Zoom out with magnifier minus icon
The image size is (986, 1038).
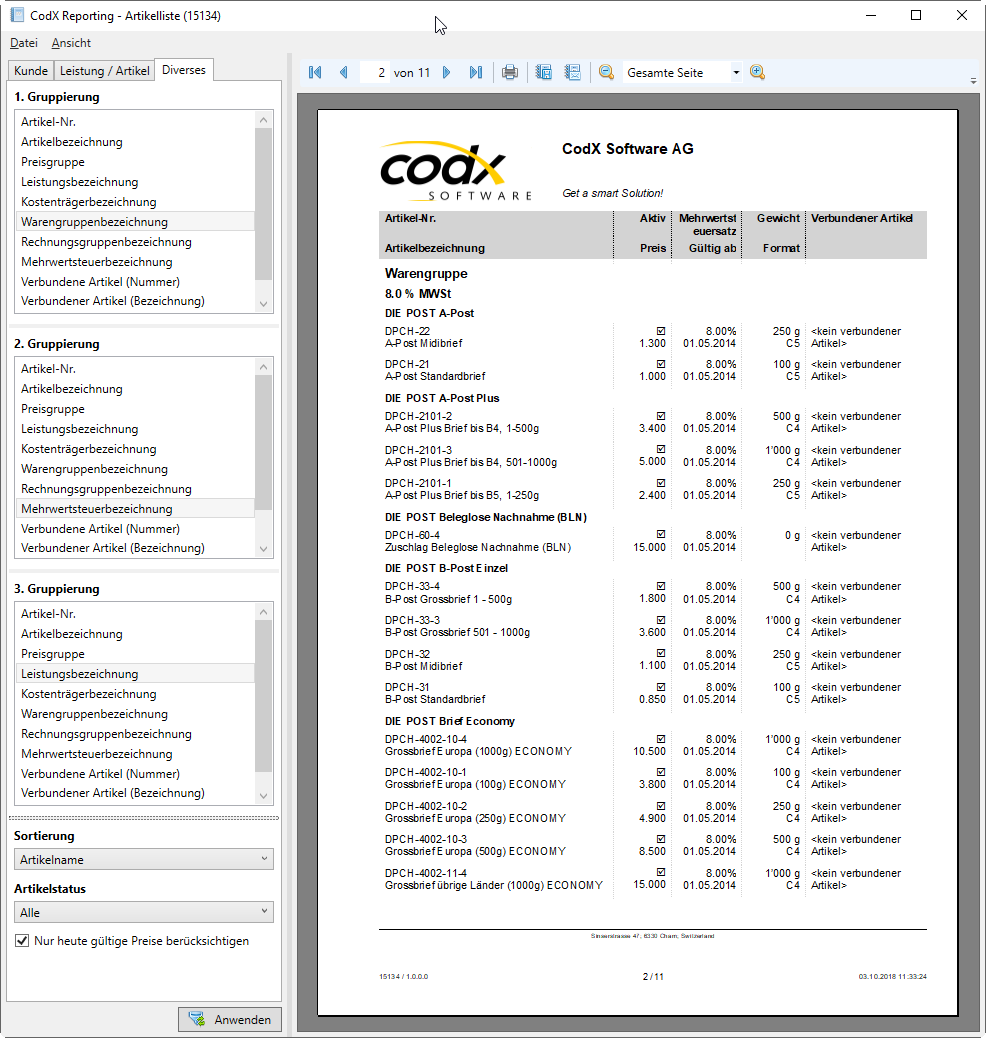click(606, 72)
